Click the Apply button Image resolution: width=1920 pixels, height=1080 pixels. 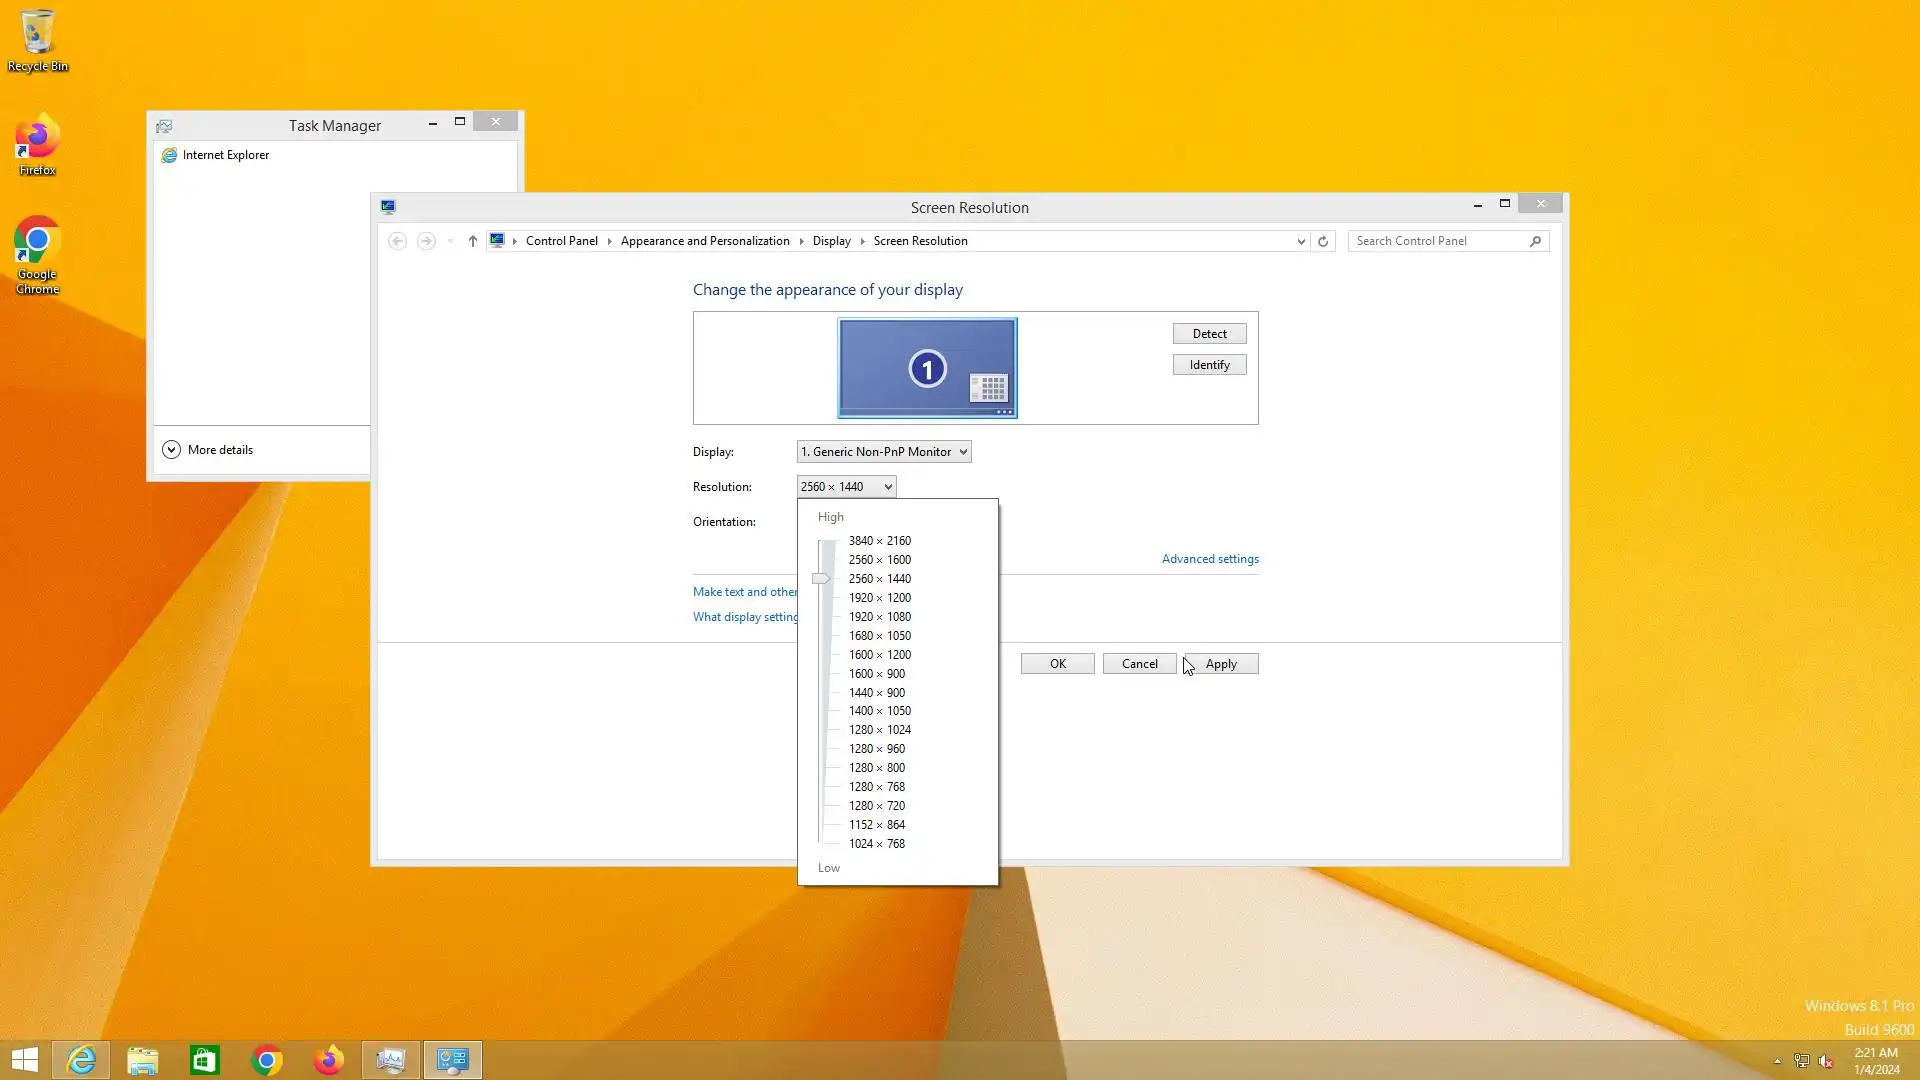[x=1220, y=664]
